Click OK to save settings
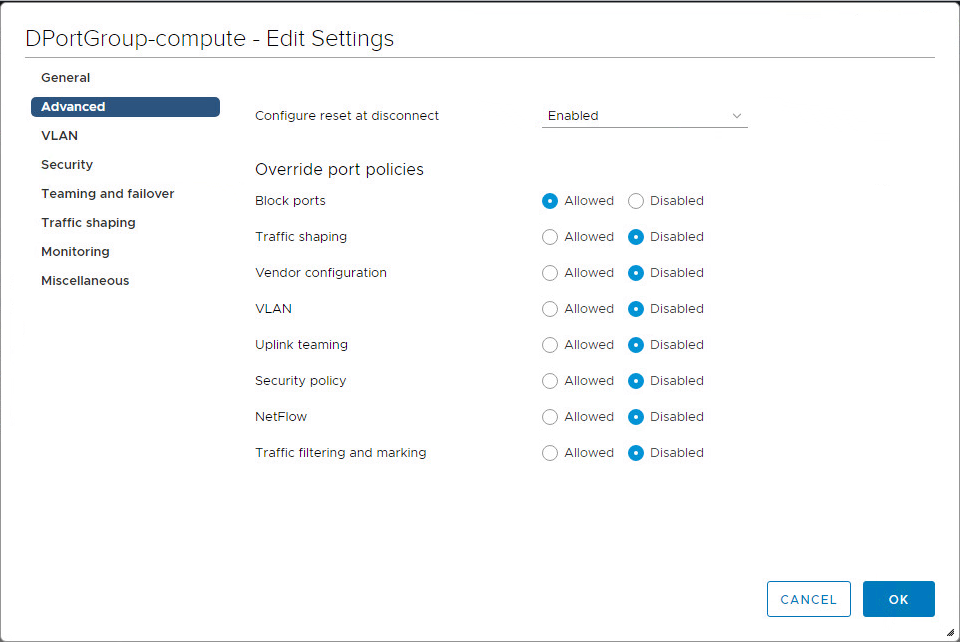The height and width of the screenshot is (642, 960). click(898, 599)
